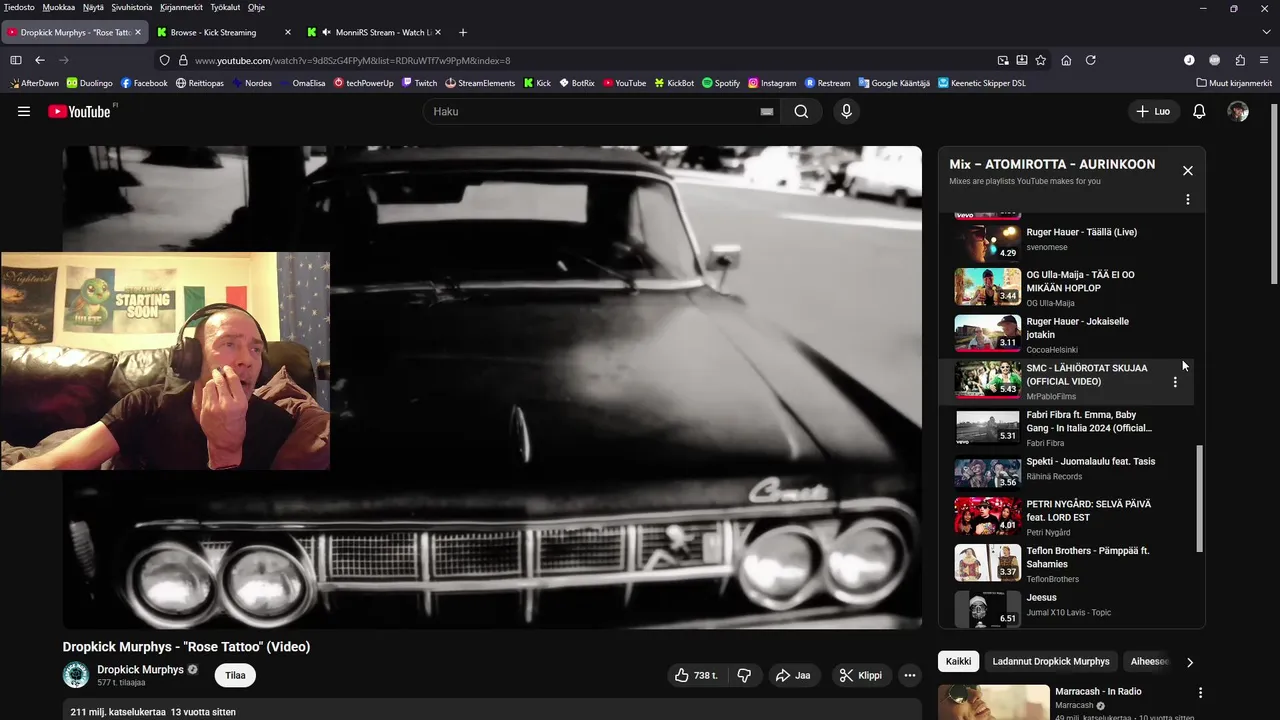
Task: Open Muokkaa menu
Action: [x=59, y=7]
